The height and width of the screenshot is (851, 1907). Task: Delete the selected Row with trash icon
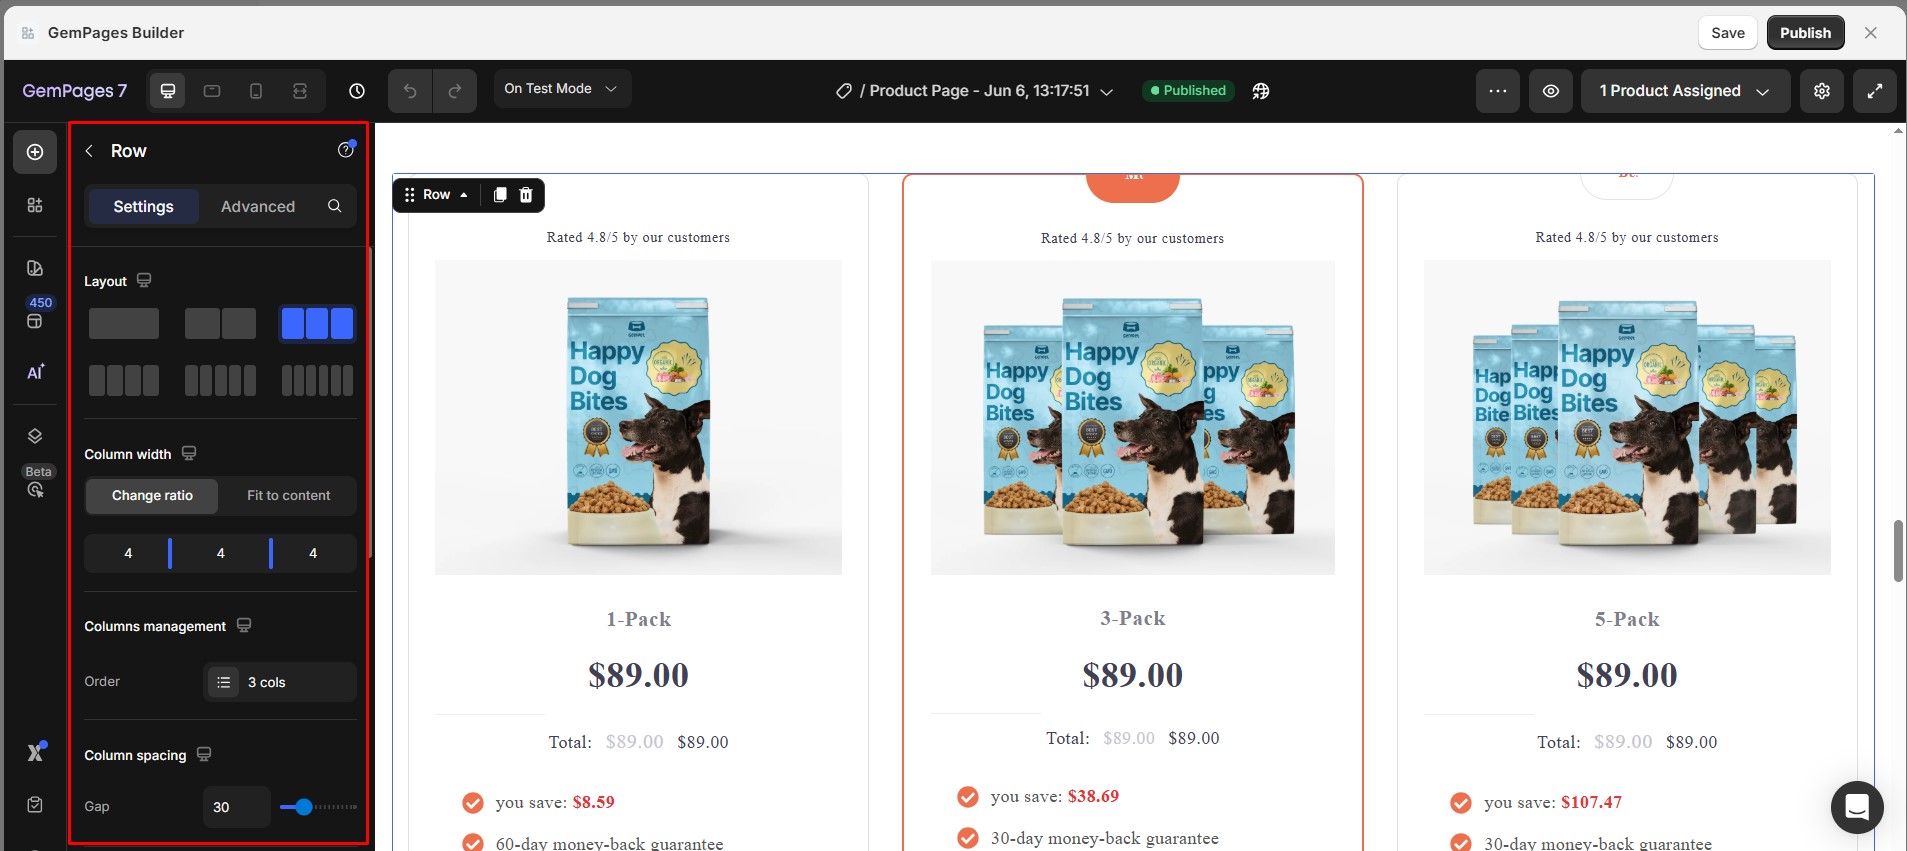[x=526, y=195]
